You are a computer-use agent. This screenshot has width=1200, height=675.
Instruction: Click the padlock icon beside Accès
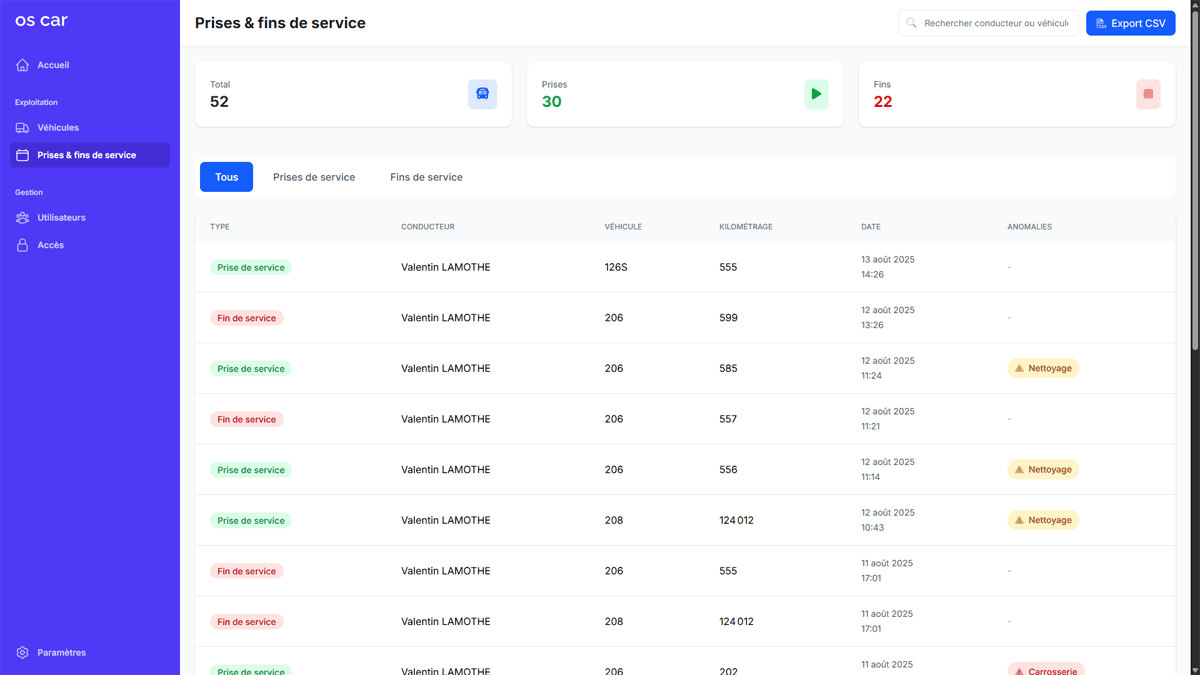[23, 245]
